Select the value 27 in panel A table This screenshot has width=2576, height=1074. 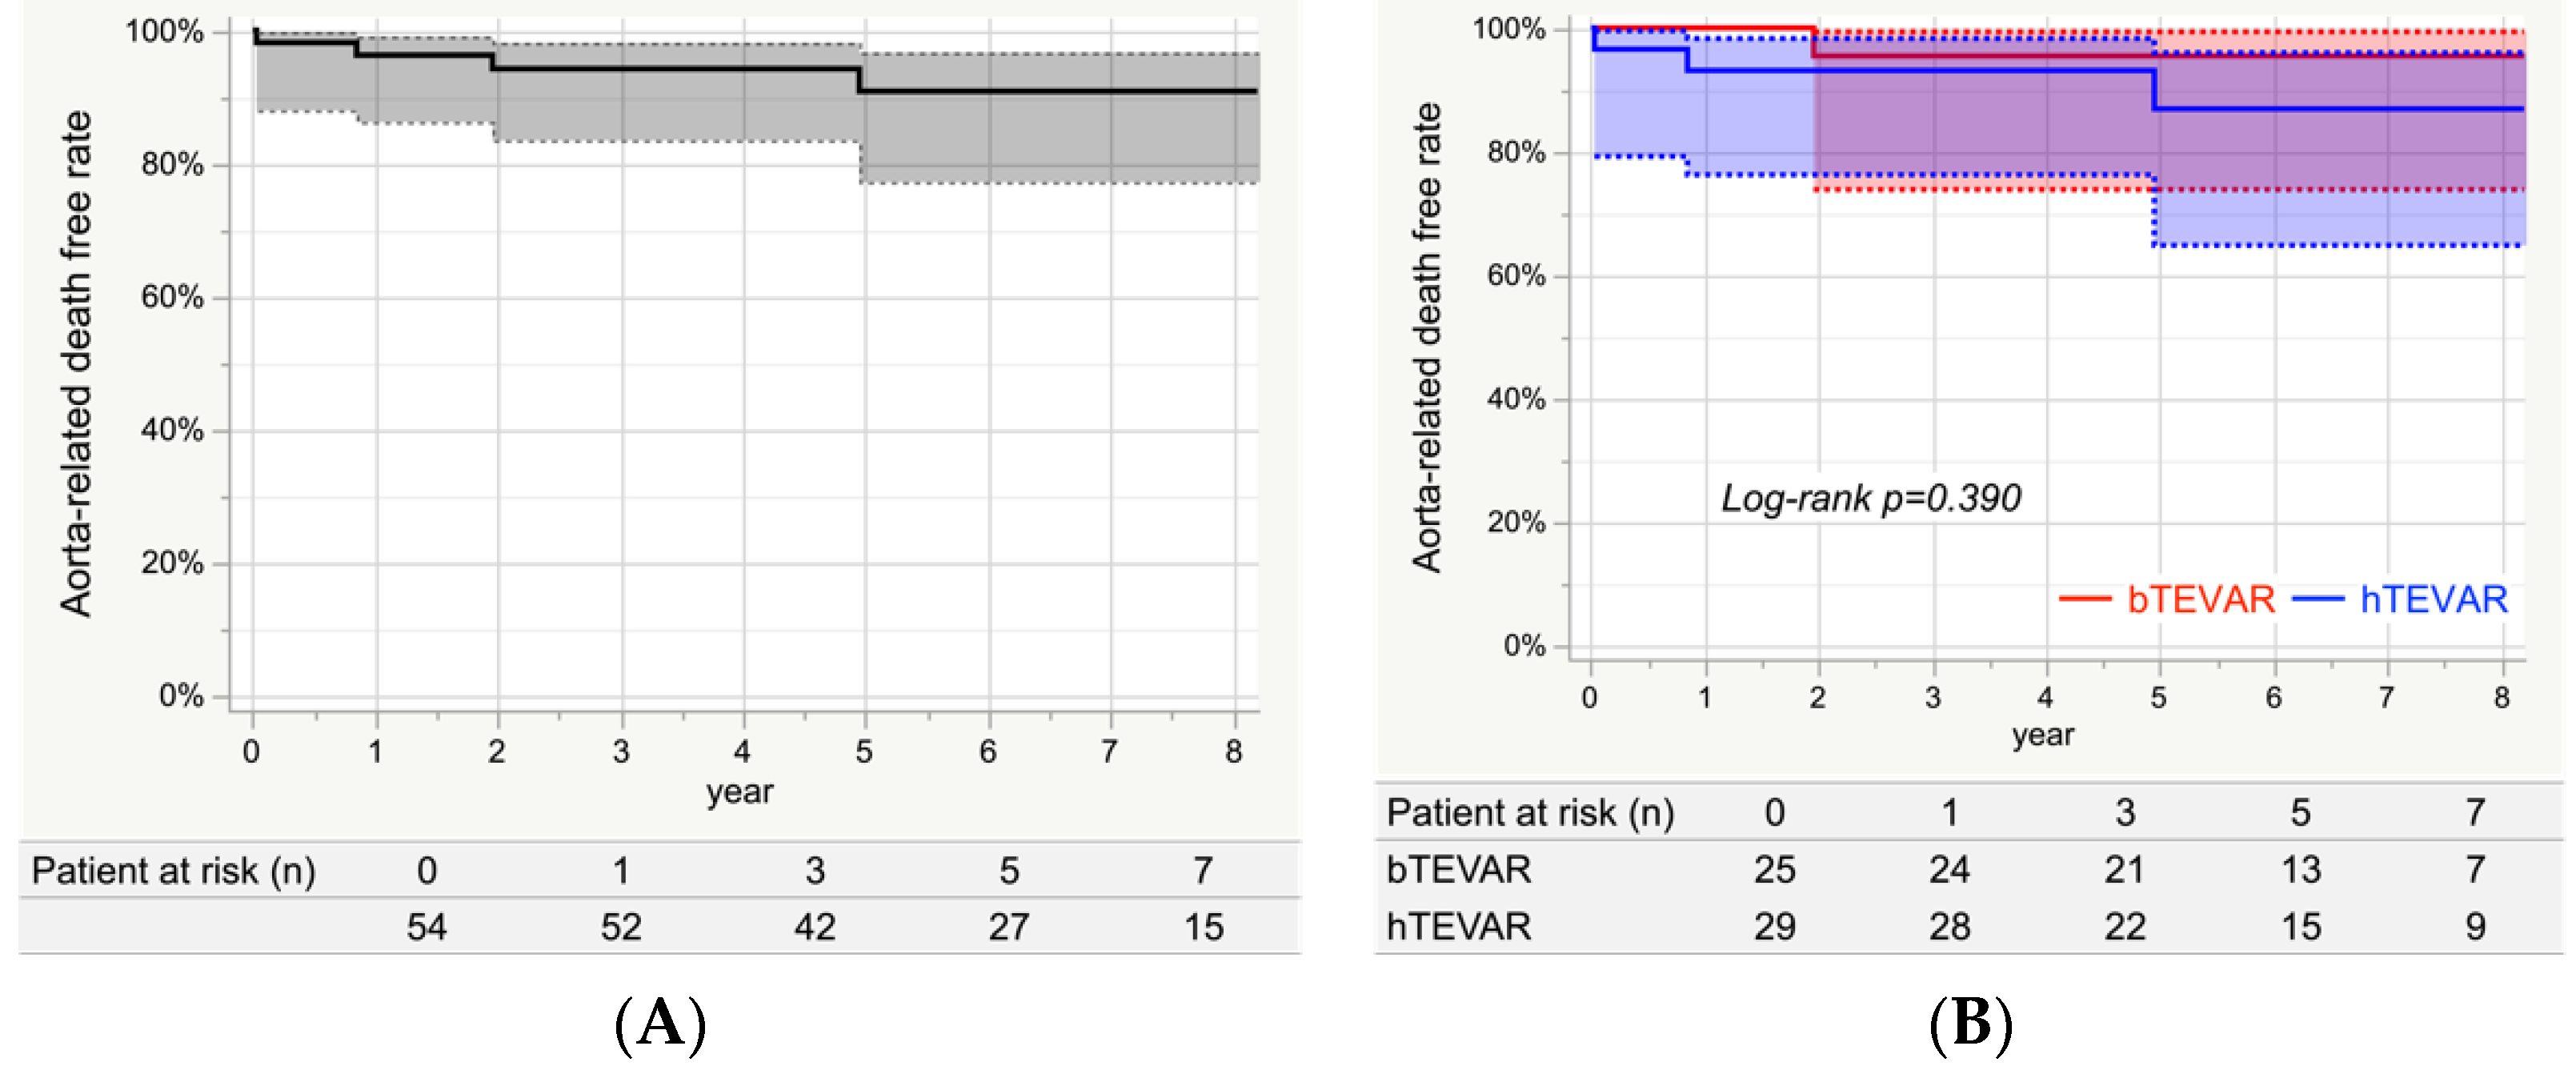click(x=1009, y=927)
